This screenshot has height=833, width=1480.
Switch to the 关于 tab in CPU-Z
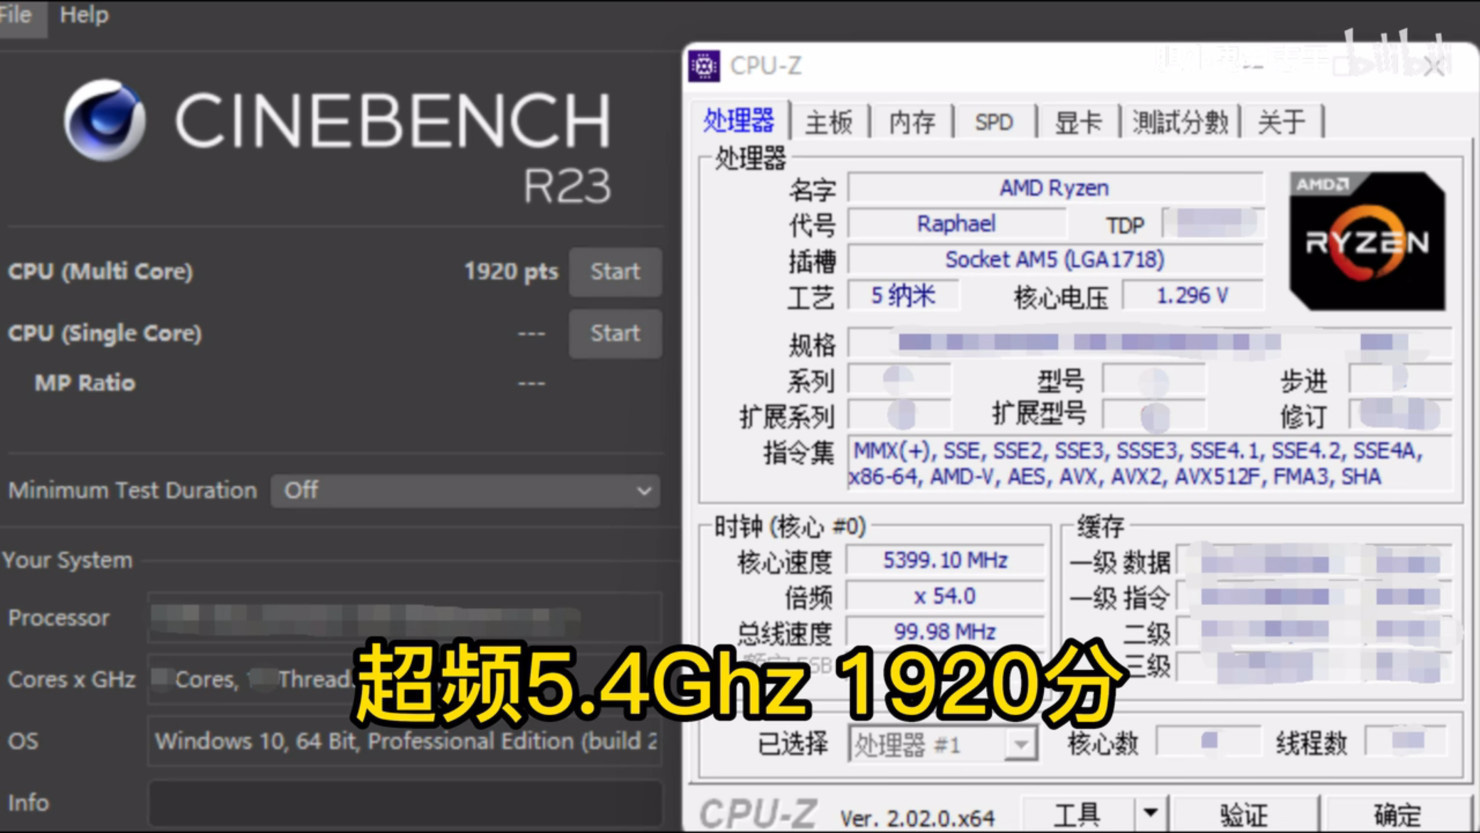coord(1282,122)
